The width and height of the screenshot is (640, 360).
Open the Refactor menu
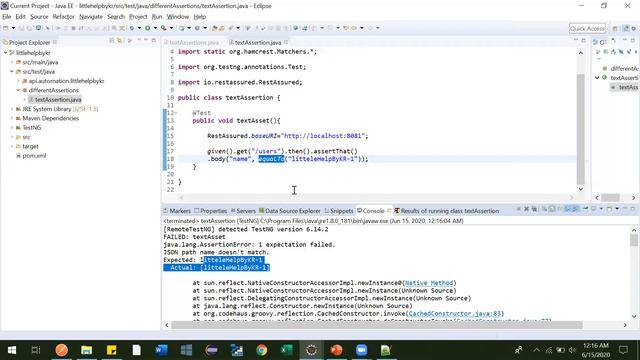point(64,17)
